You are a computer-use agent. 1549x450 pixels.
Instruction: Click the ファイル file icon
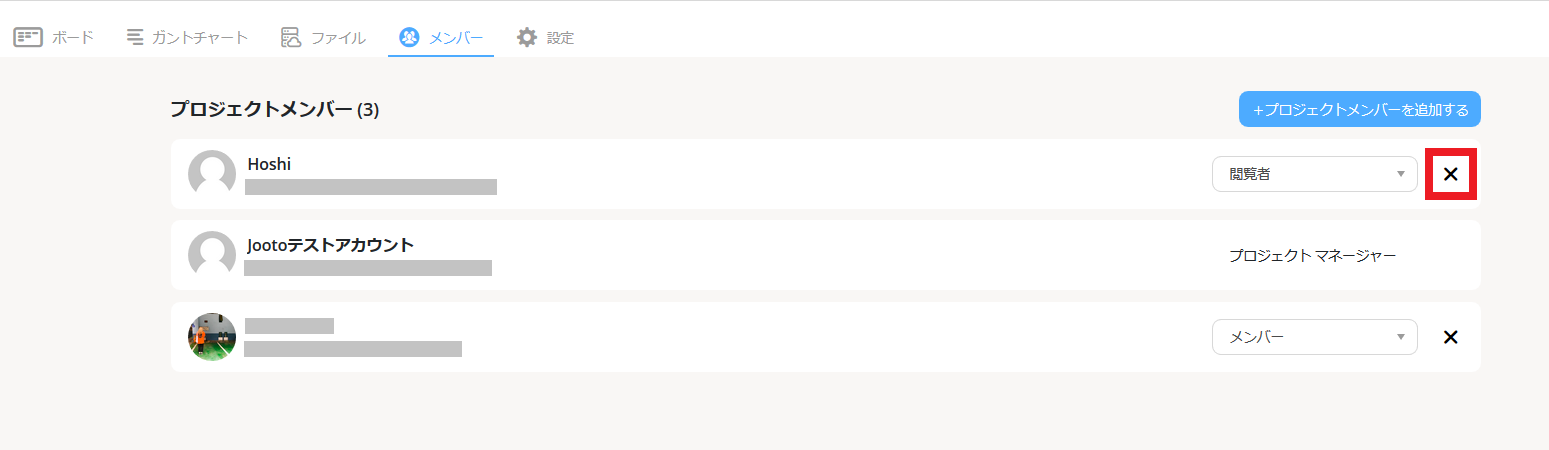[x=291, y=37]
